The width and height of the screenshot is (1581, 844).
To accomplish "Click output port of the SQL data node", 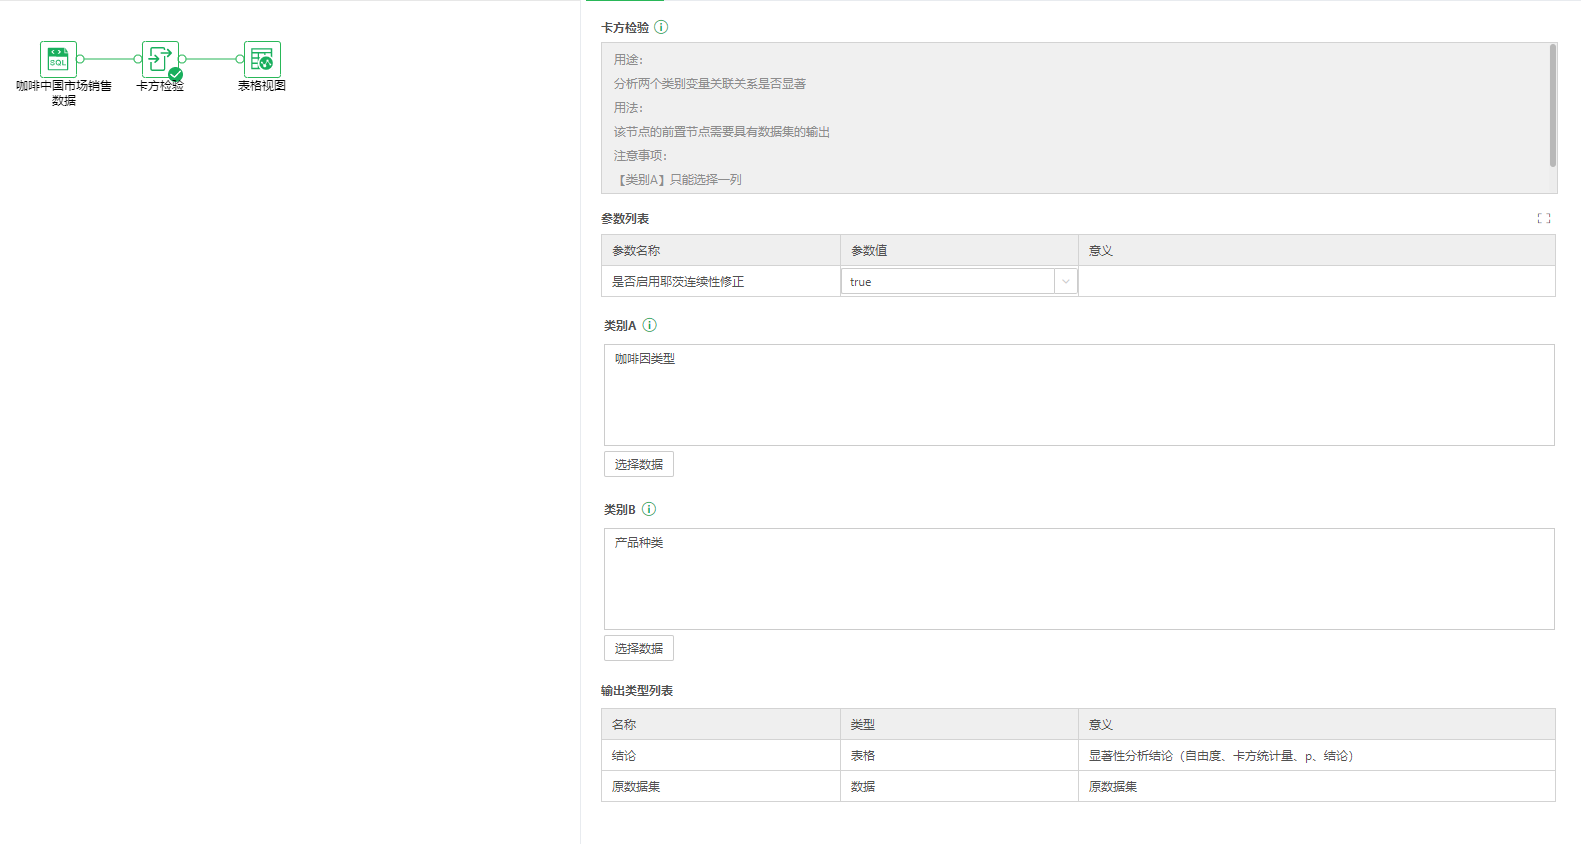I will click(81, 59).
